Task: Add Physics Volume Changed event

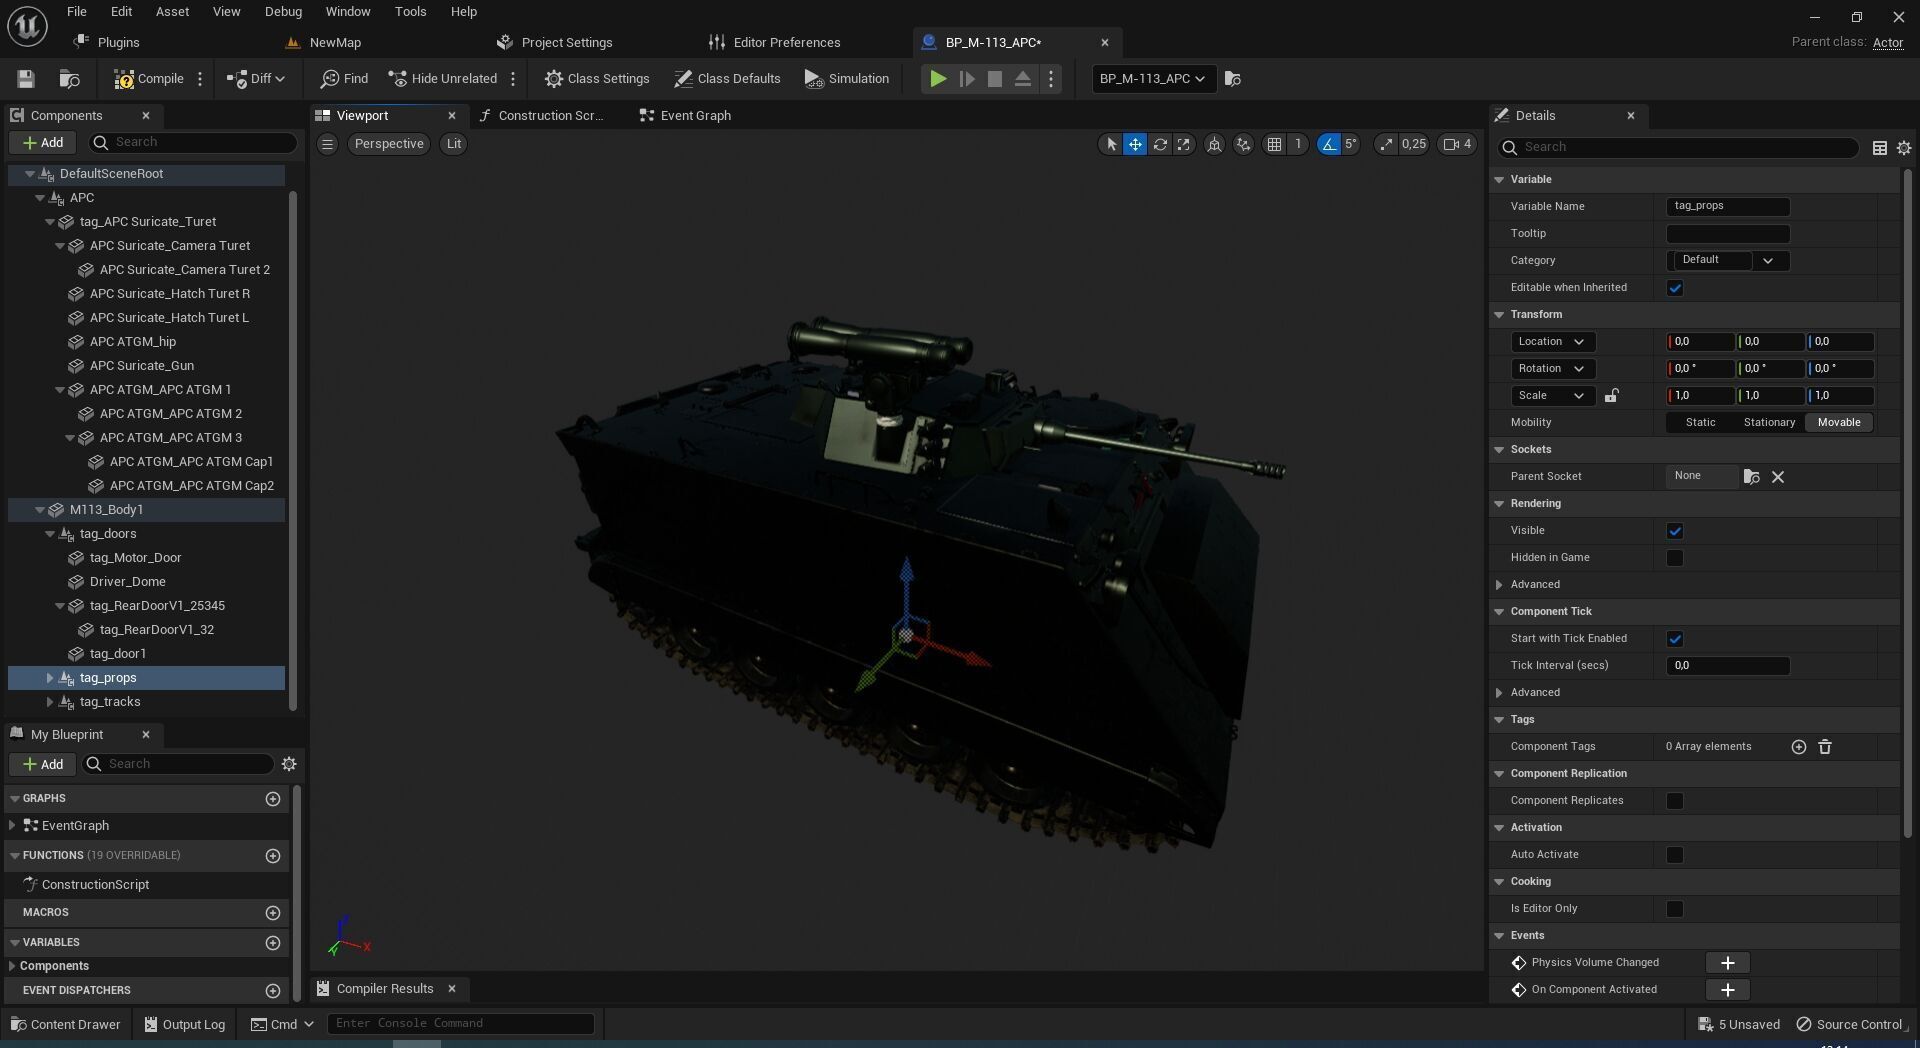Action: point(1727,963)
